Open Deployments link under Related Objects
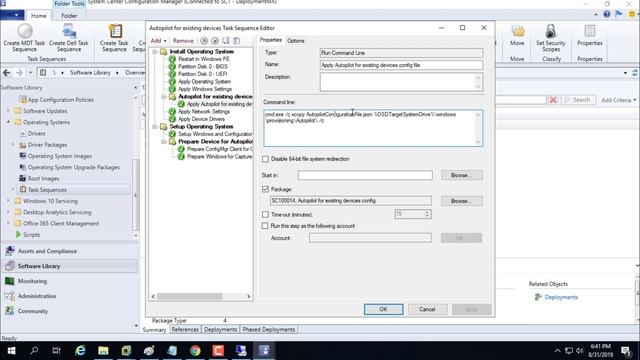 [561, 297]
